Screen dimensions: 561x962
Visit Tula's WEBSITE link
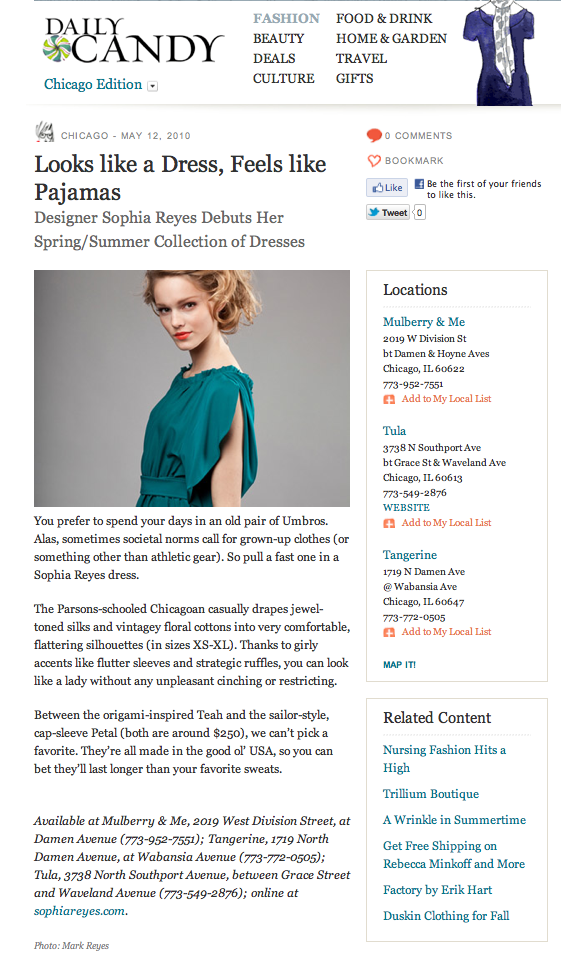coord(406,507)
